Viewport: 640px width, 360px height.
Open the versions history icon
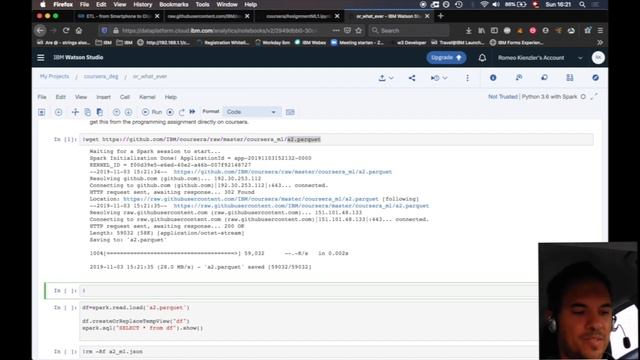(x=544, y=78)
